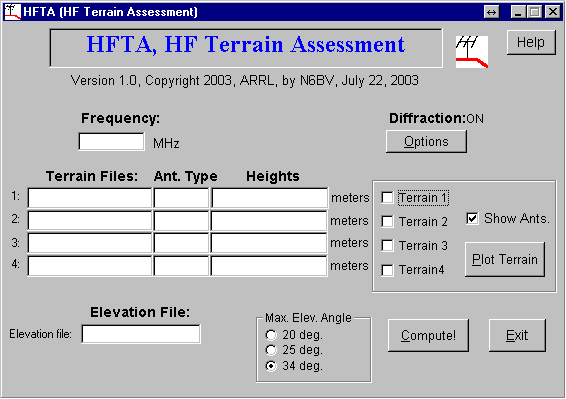
Task: Click Heights field in row 4
Action: click(x=269, y=265)
